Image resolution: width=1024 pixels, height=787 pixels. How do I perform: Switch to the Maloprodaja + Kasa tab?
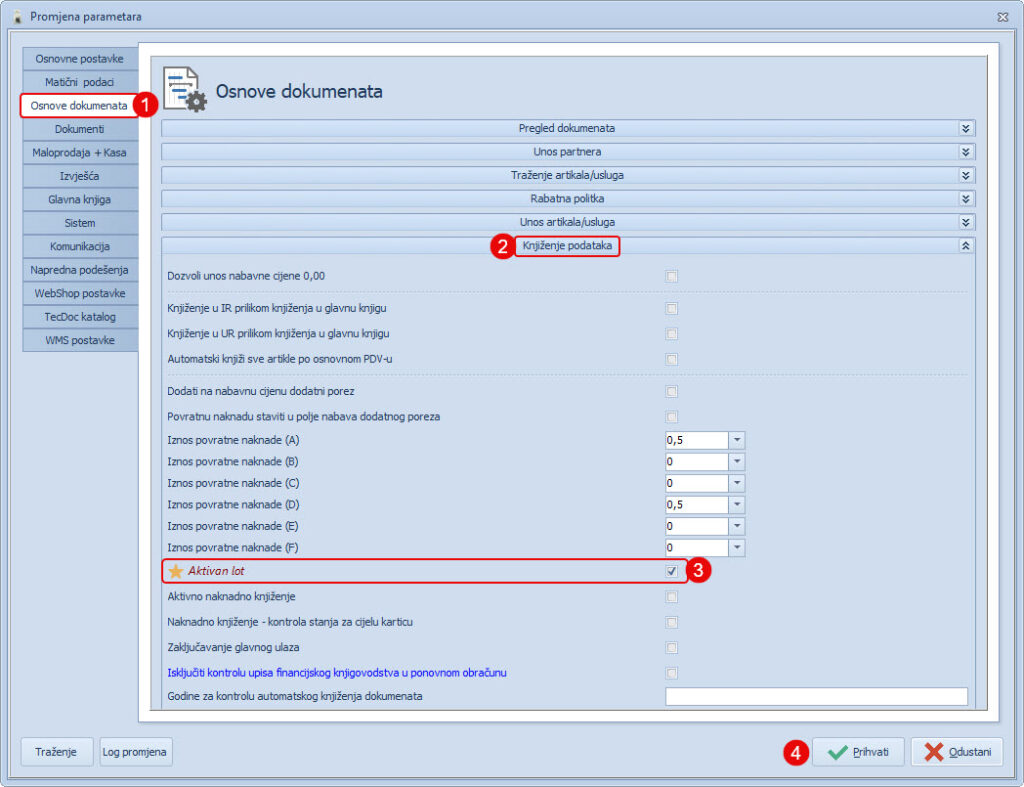[79, 153]
